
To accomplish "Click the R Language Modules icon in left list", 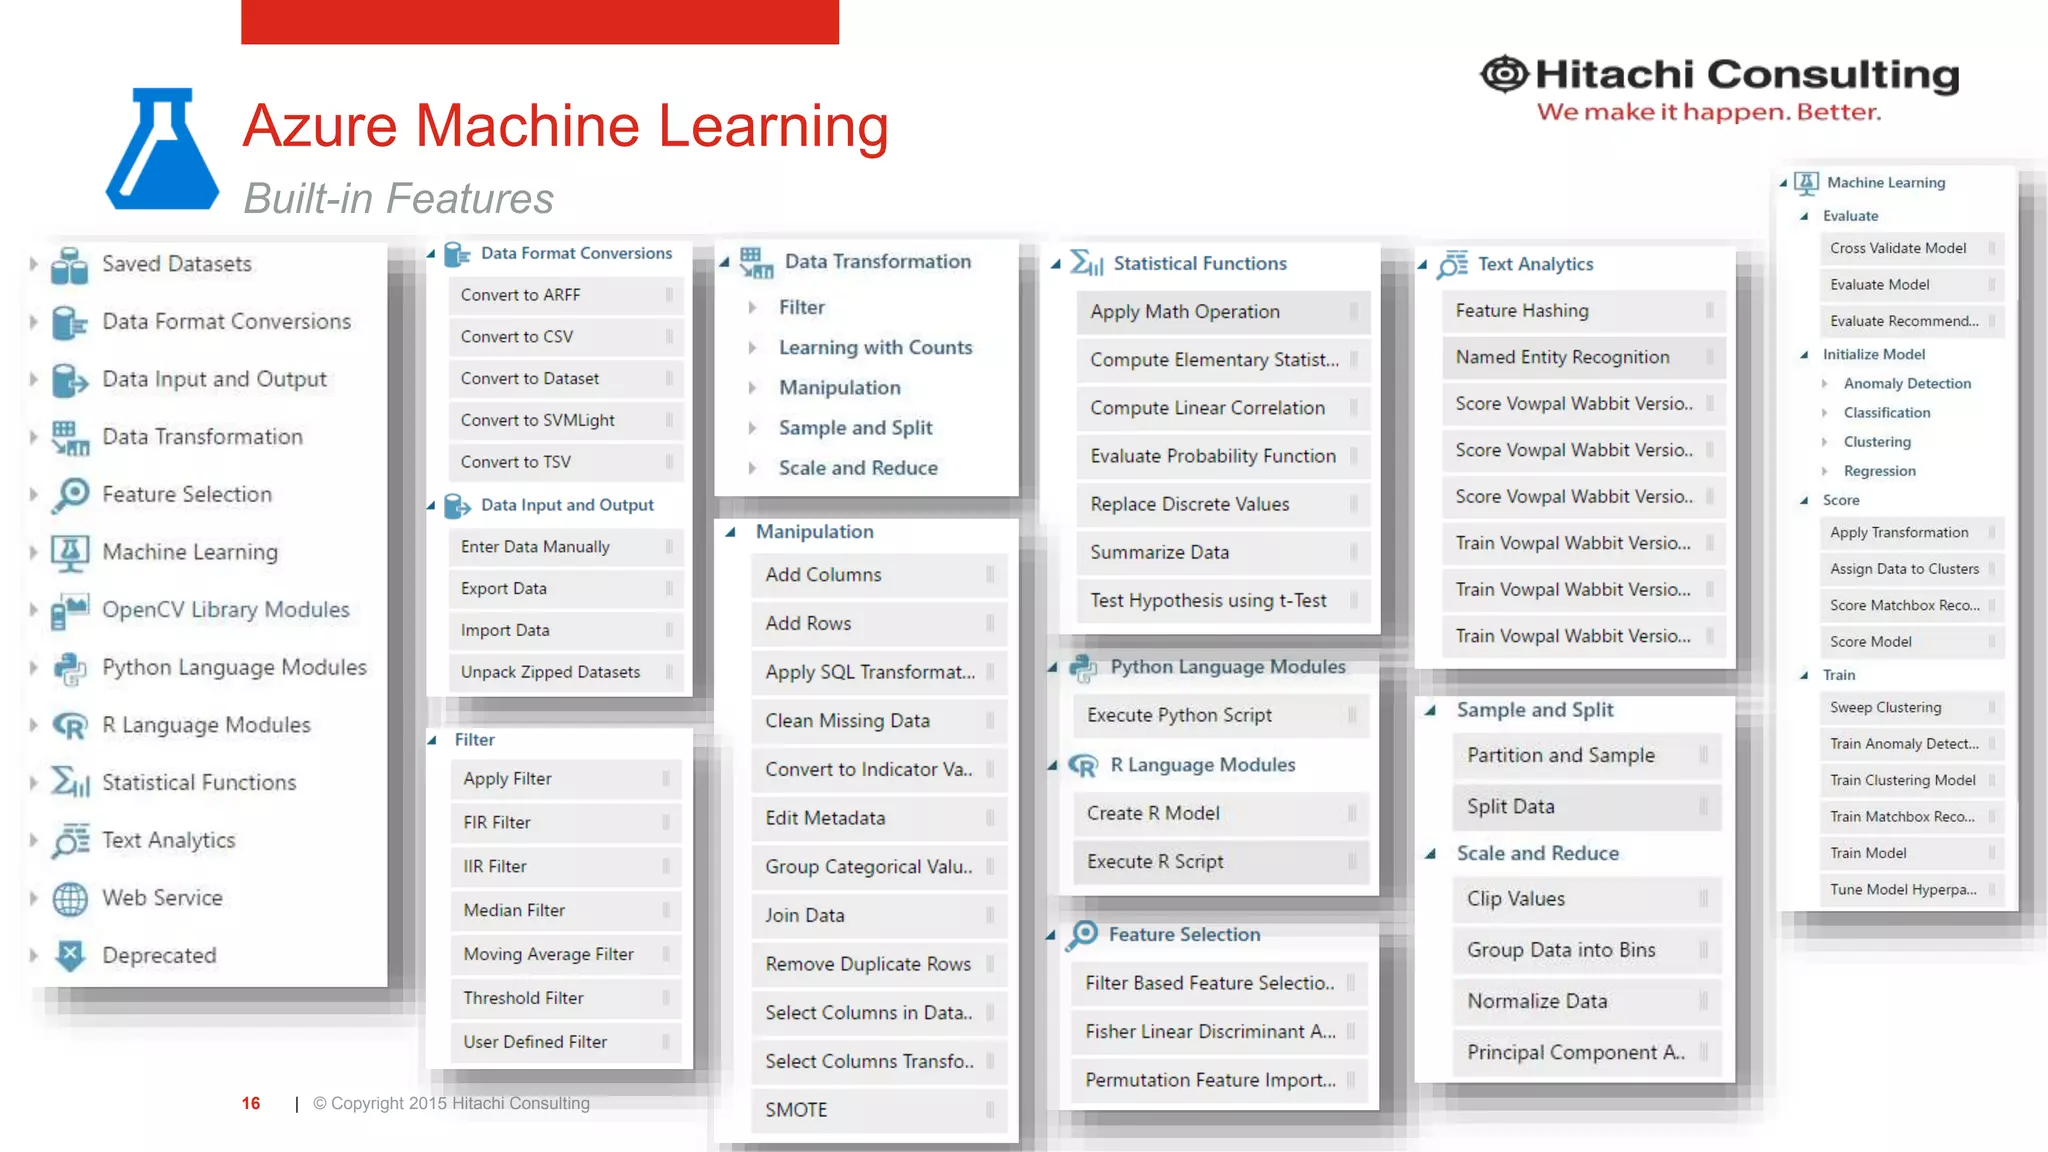I will pyautogui.click(x=70, y=726).
